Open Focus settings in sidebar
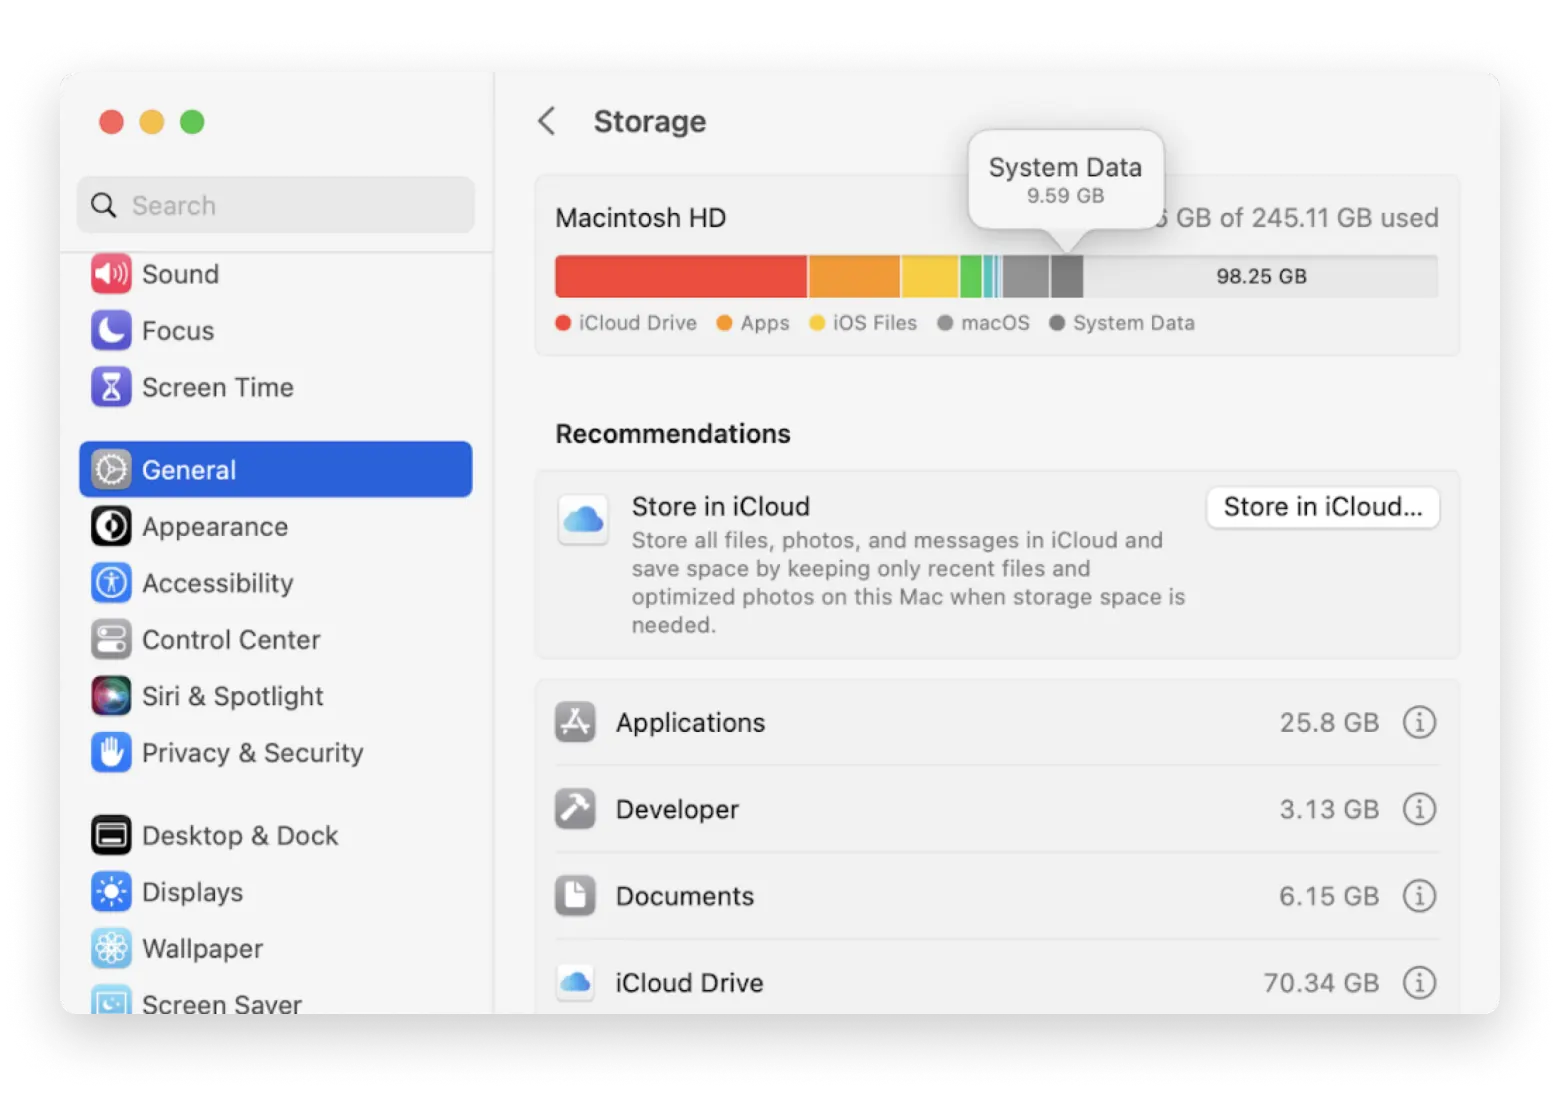 [276, 330]
